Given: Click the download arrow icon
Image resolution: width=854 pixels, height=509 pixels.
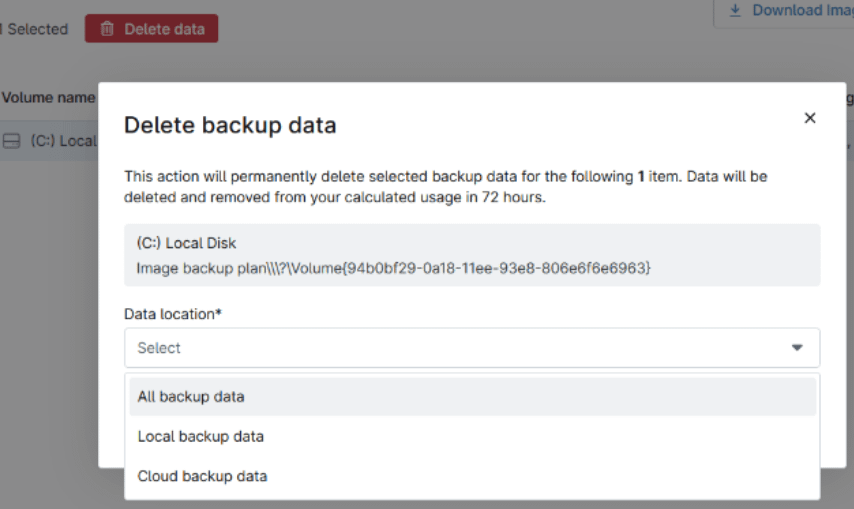Looking at the screenshot, I should (735, 10).
